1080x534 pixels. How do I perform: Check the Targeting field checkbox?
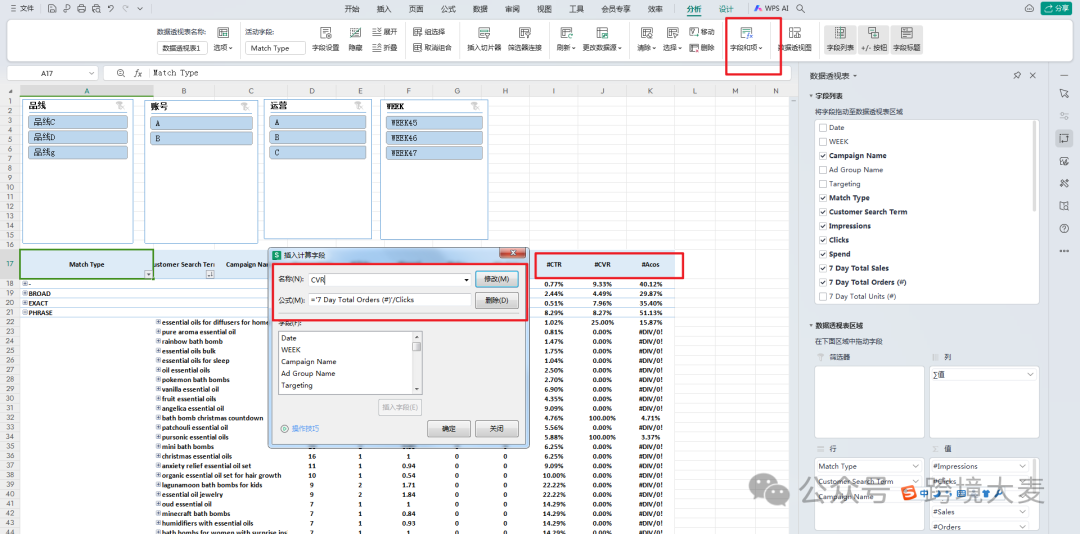pos(822,184)
